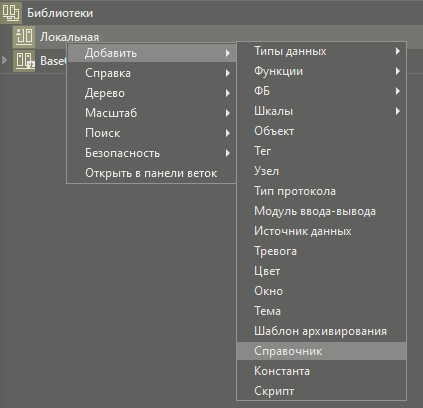Add an Узел item
The width and height of the screenshot is (423, 408).
point(322,171)
